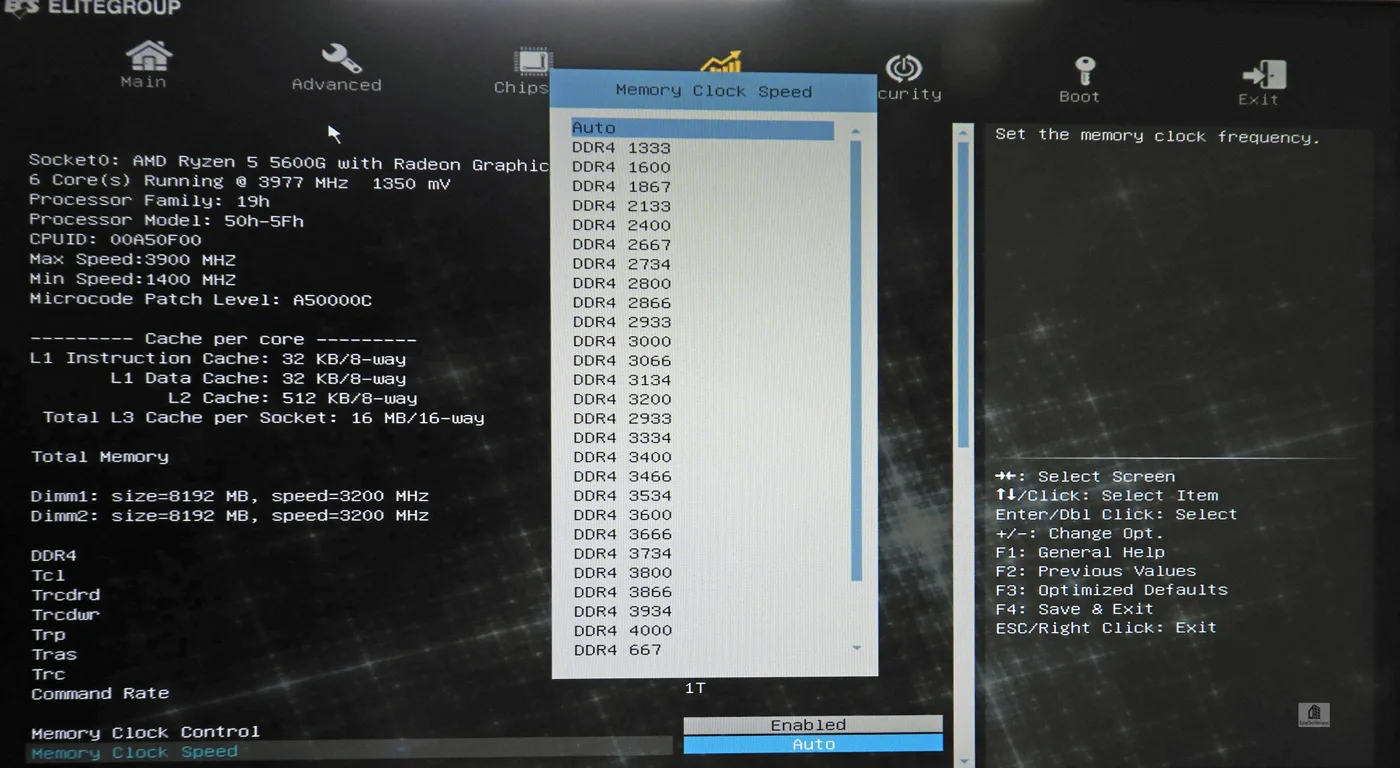Viewport: 1400px width, 768px height.
Task: Select DDR4 667 option
Action: [x=616, y=650]
